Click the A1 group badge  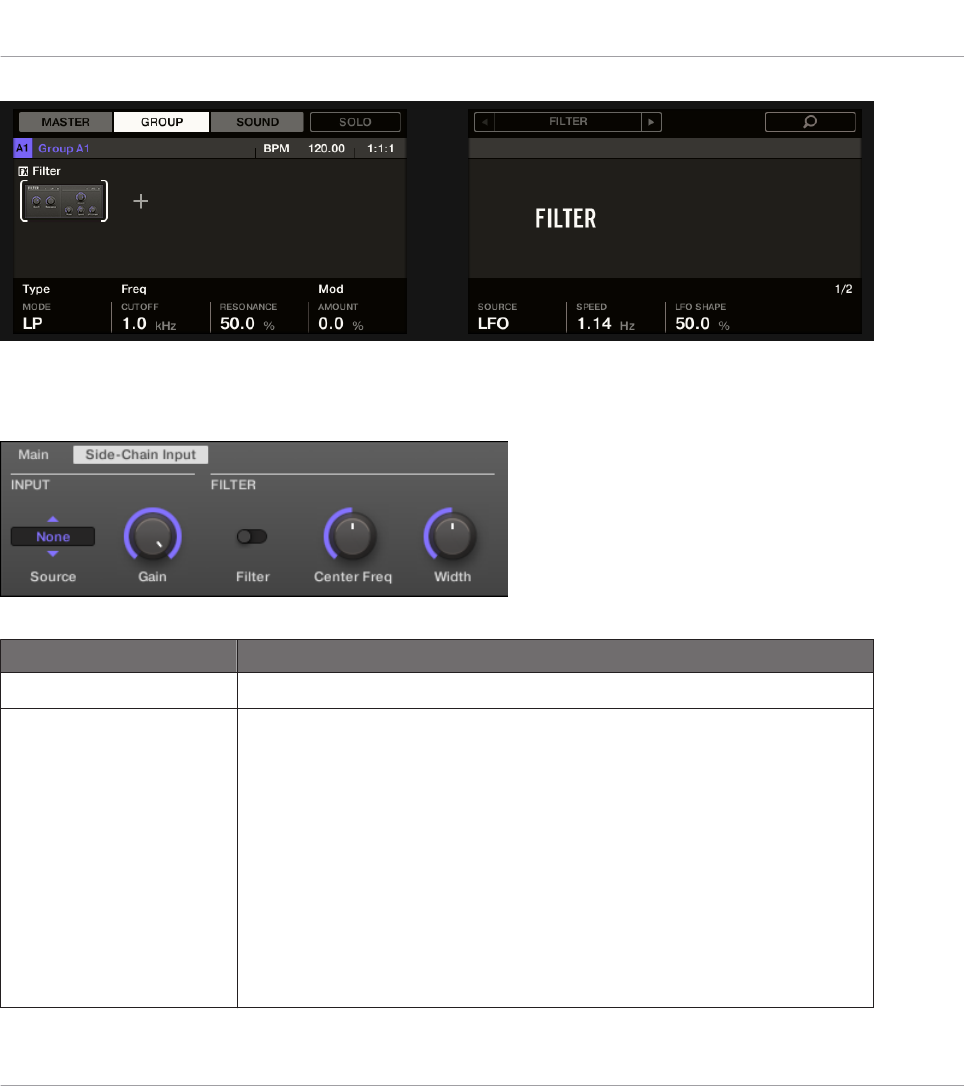[22, 148]
